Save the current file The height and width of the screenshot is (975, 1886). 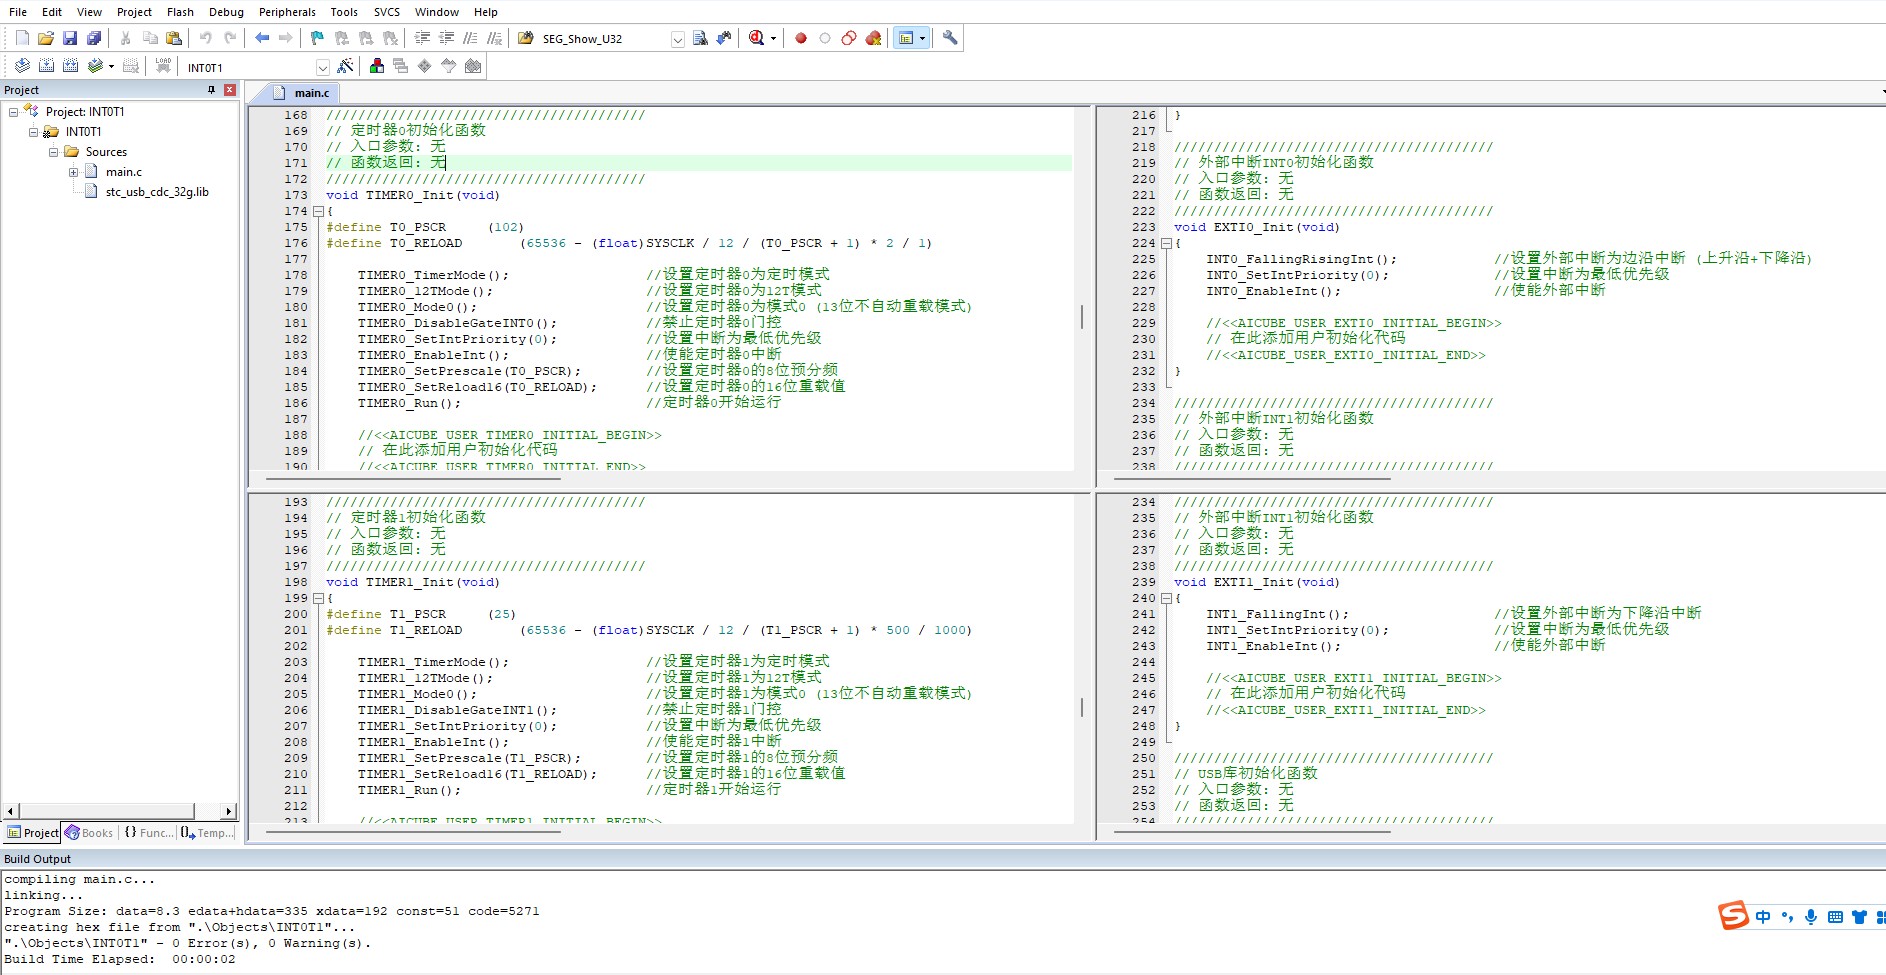coord(70,38)
